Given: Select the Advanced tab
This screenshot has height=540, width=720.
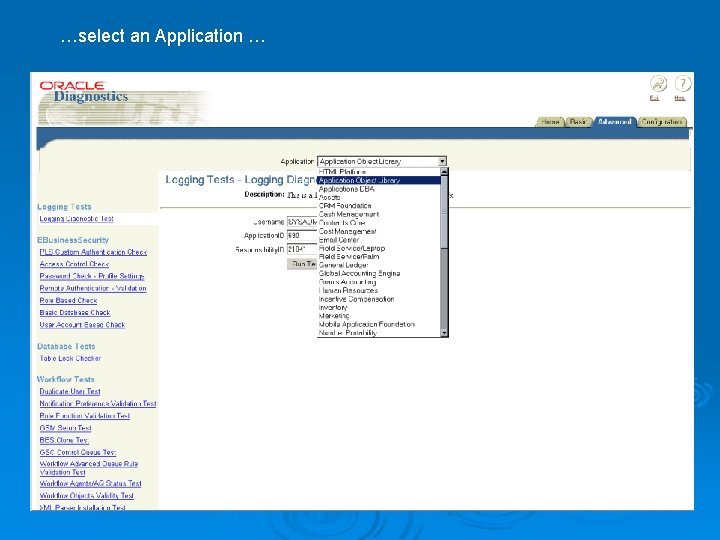Looking at the screenshot, I should (x=614, y=122).
